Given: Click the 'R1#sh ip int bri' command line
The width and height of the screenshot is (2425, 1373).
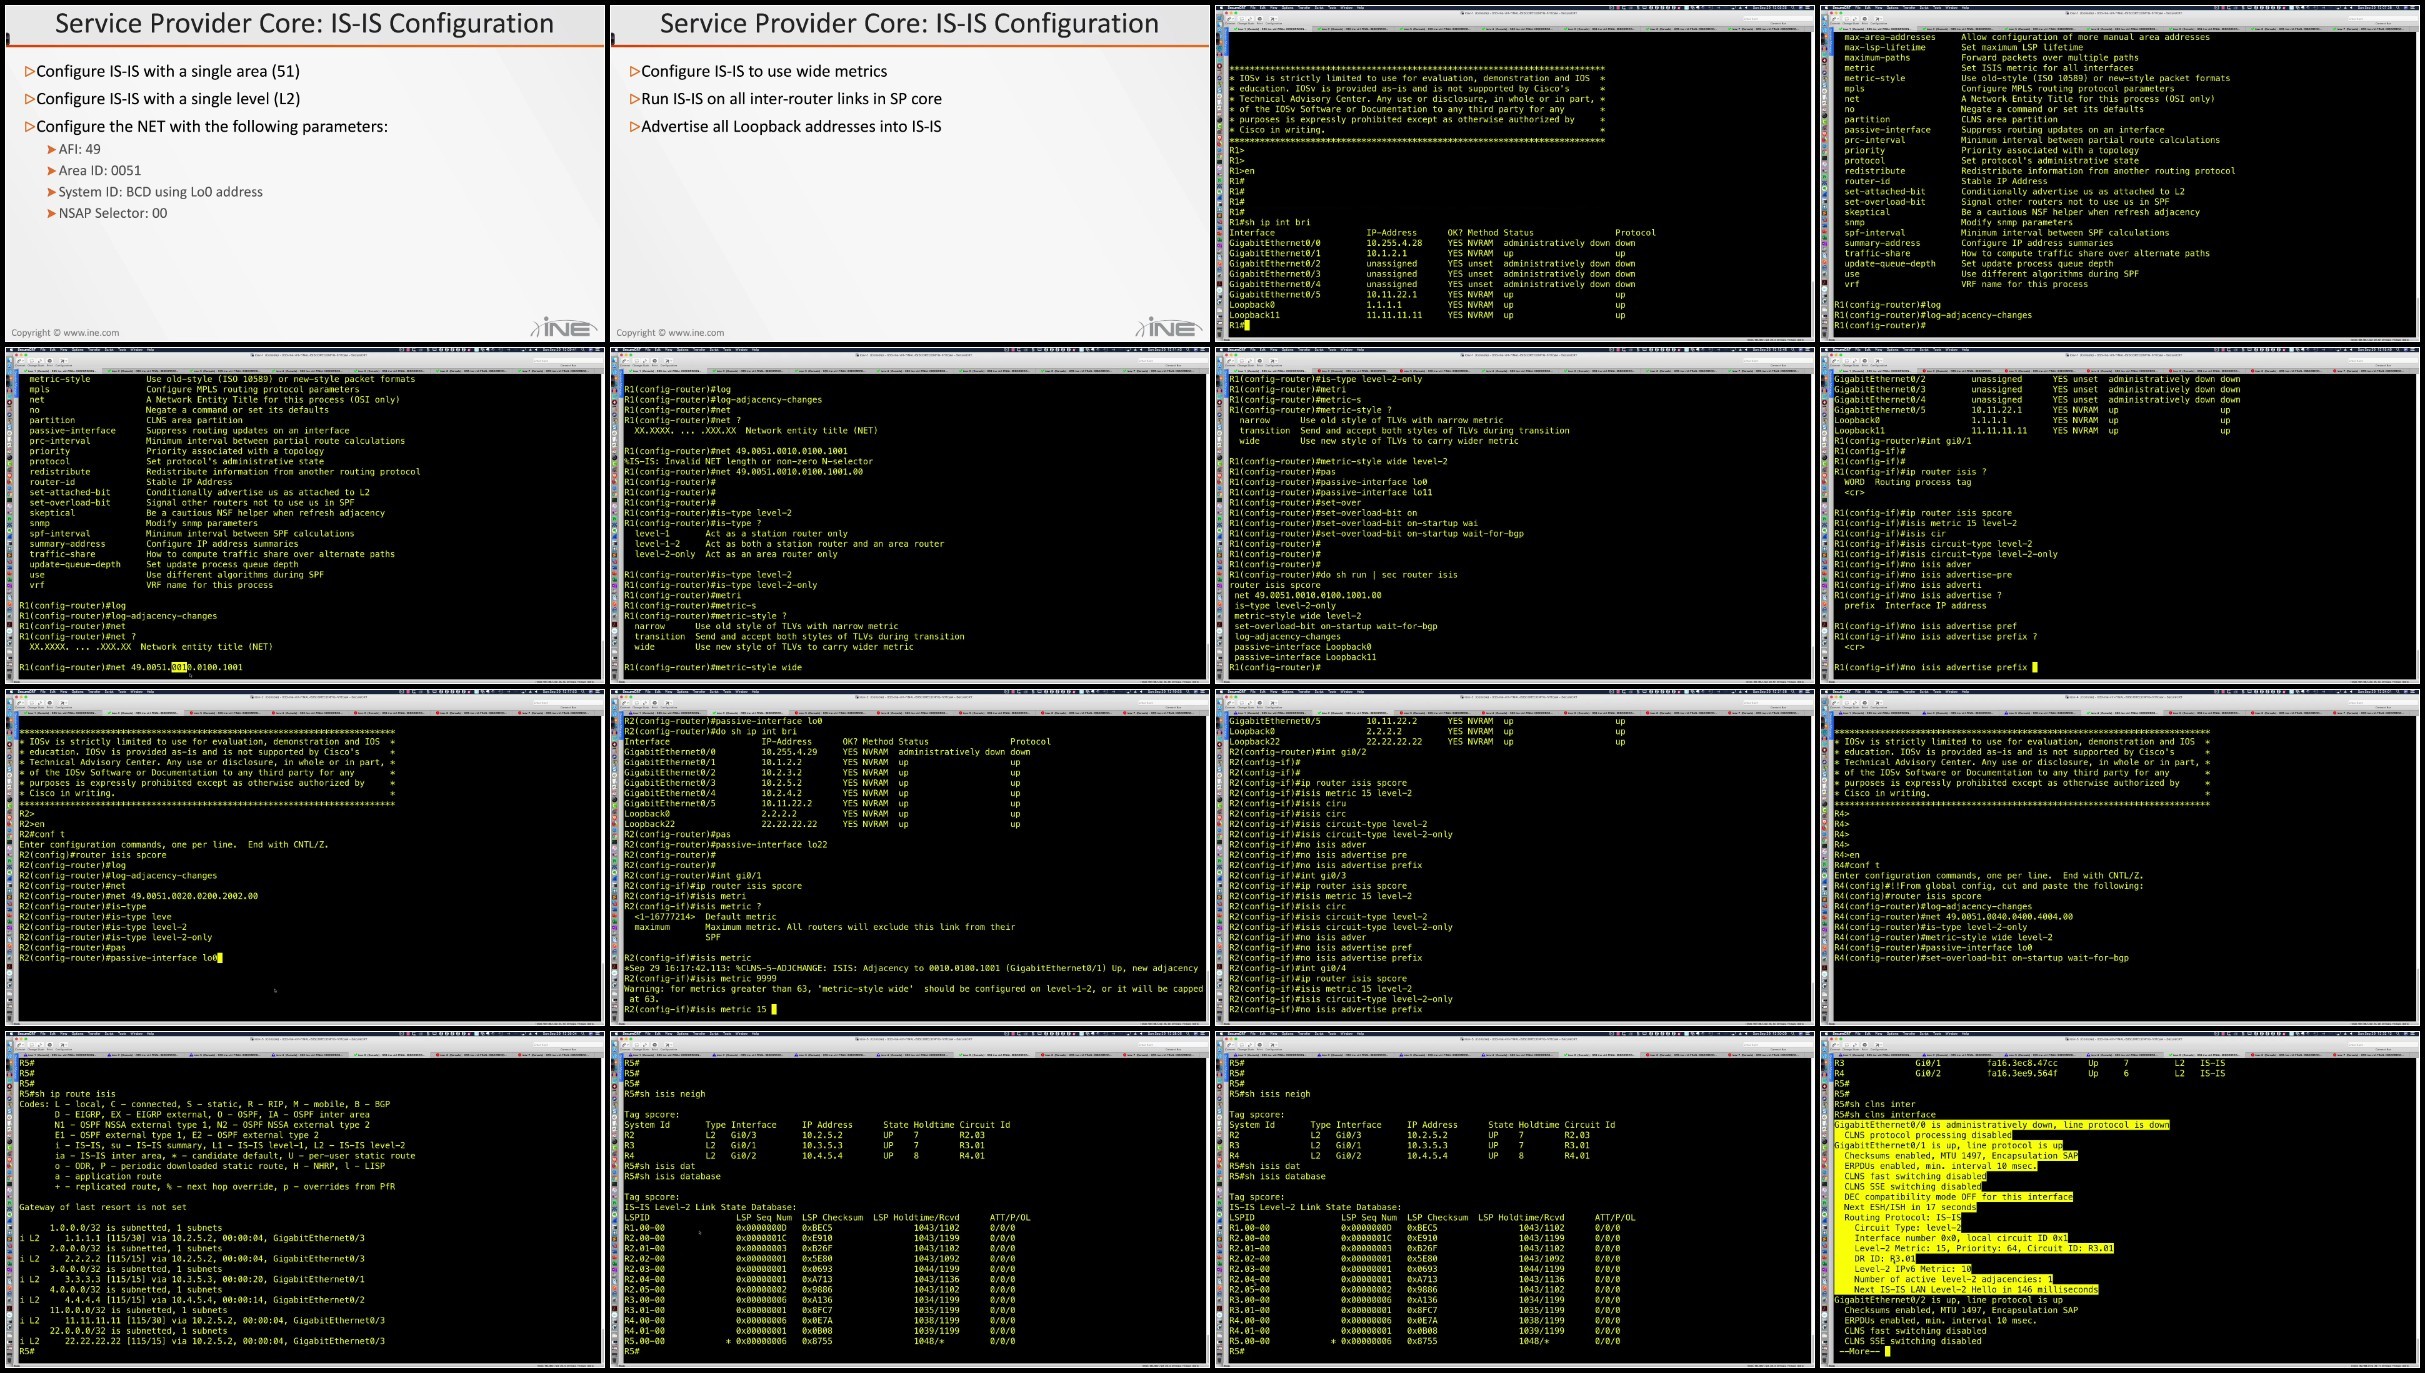Looking at the screenshot, I should 1269,222.
